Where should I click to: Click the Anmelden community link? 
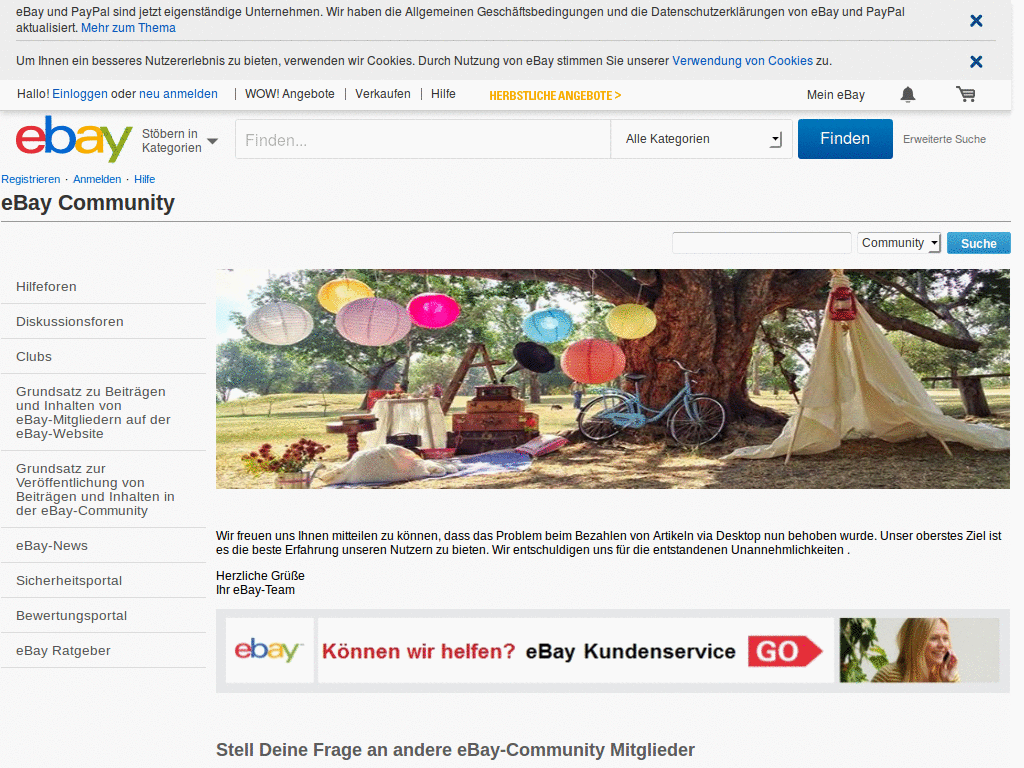click(97, 179)
